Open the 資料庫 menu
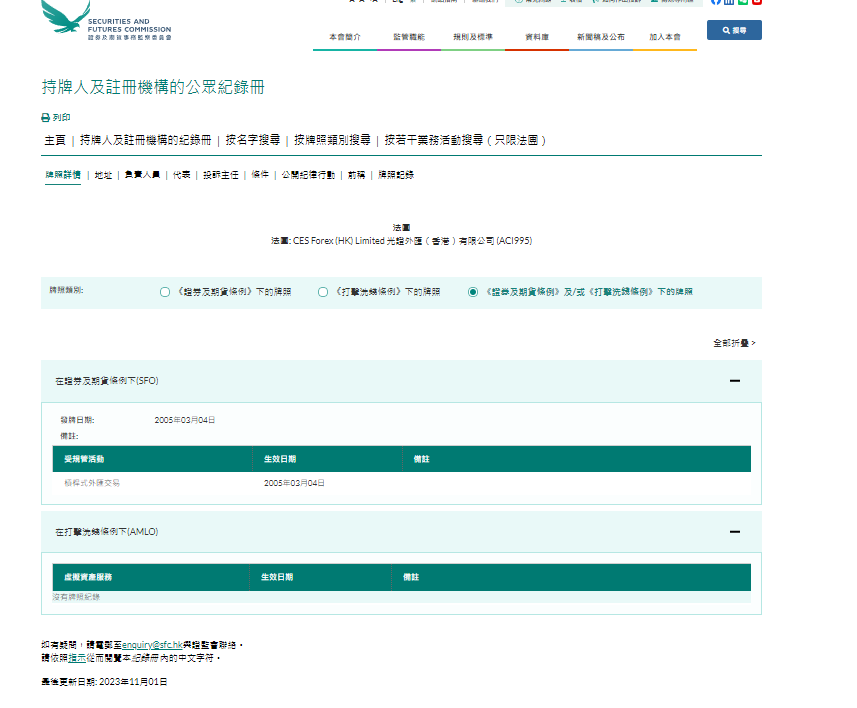The image size is (857, 708). point(537,37)
